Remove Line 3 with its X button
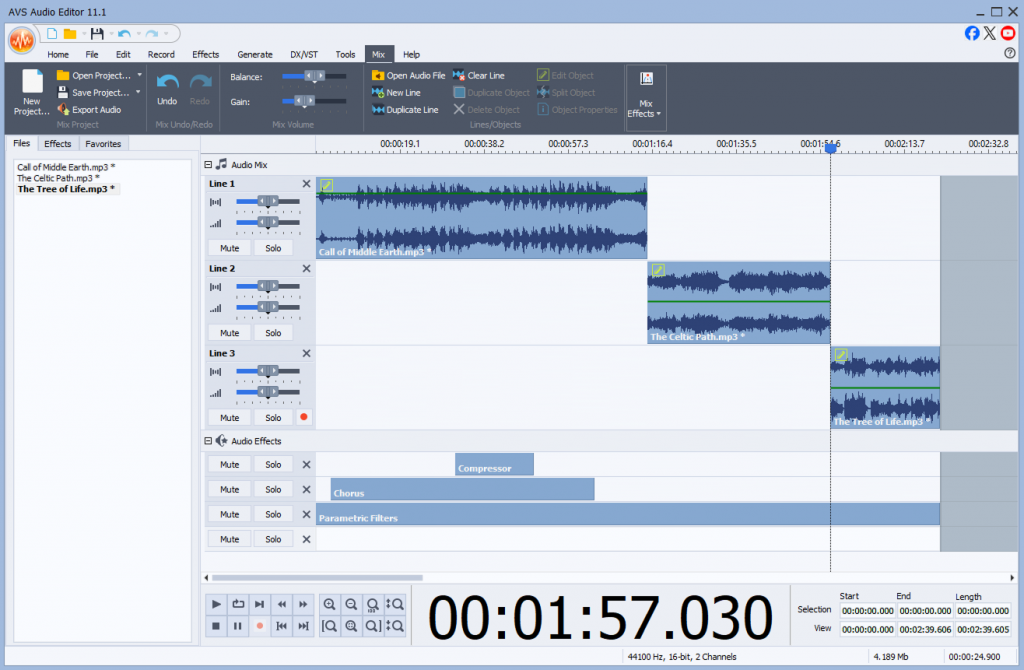The image size is (1024, 670). pyautogui.click(x=306, y=353)
